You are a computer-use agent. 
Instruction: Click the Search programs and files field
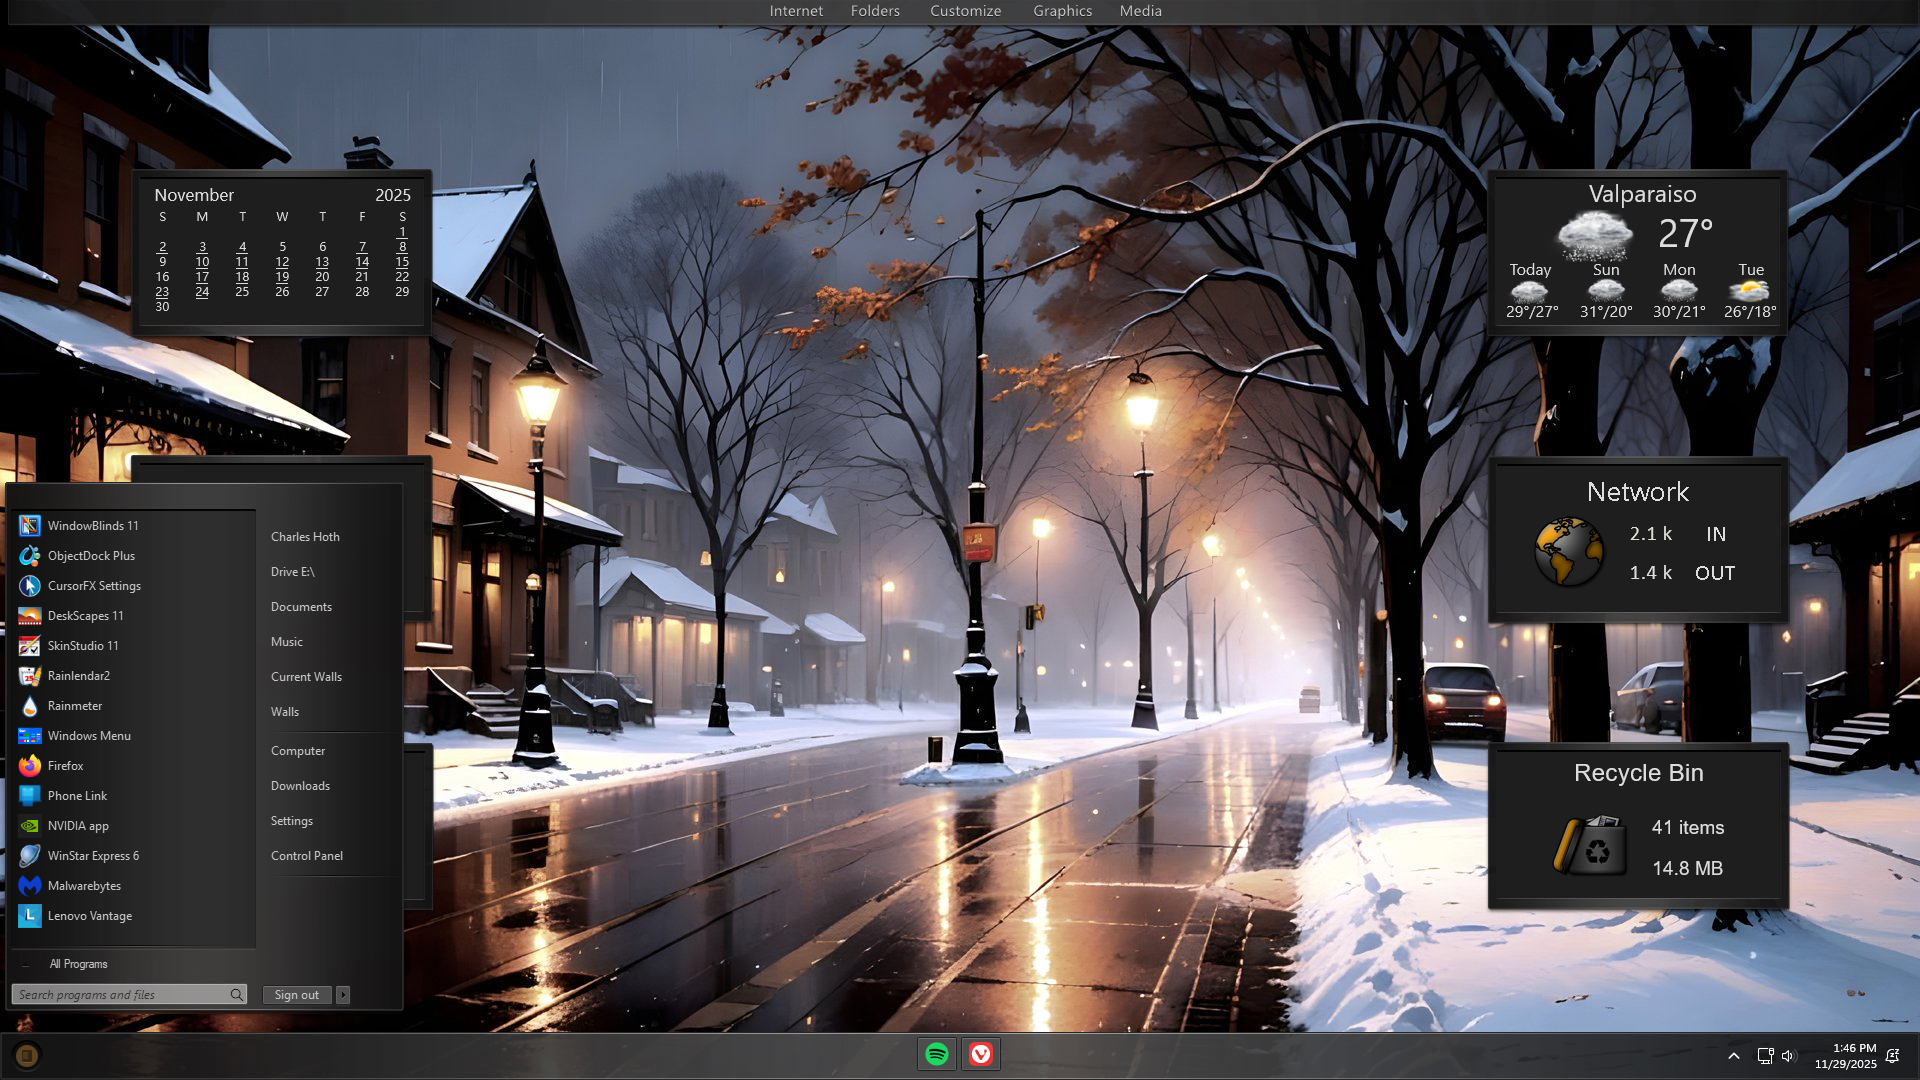pos(120,995)
